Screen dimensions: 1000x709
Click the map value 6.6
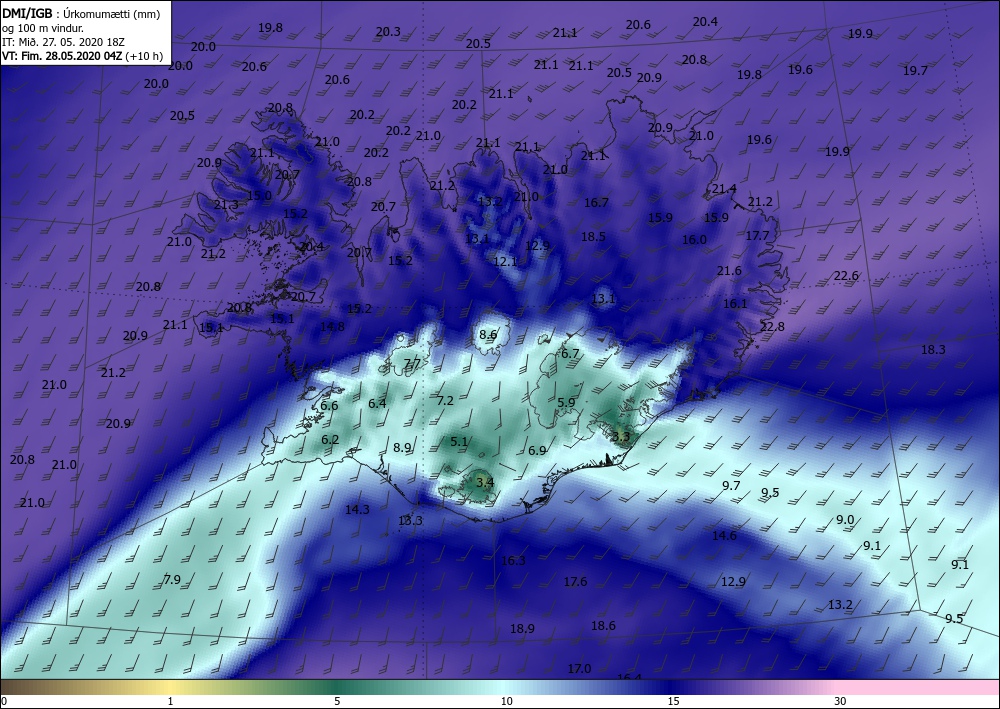point(329,406)
